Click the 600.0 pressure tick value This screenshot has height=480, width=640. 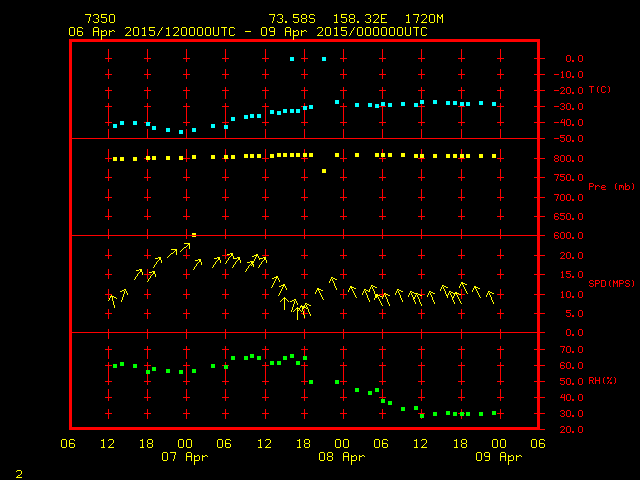pos(563,236)
